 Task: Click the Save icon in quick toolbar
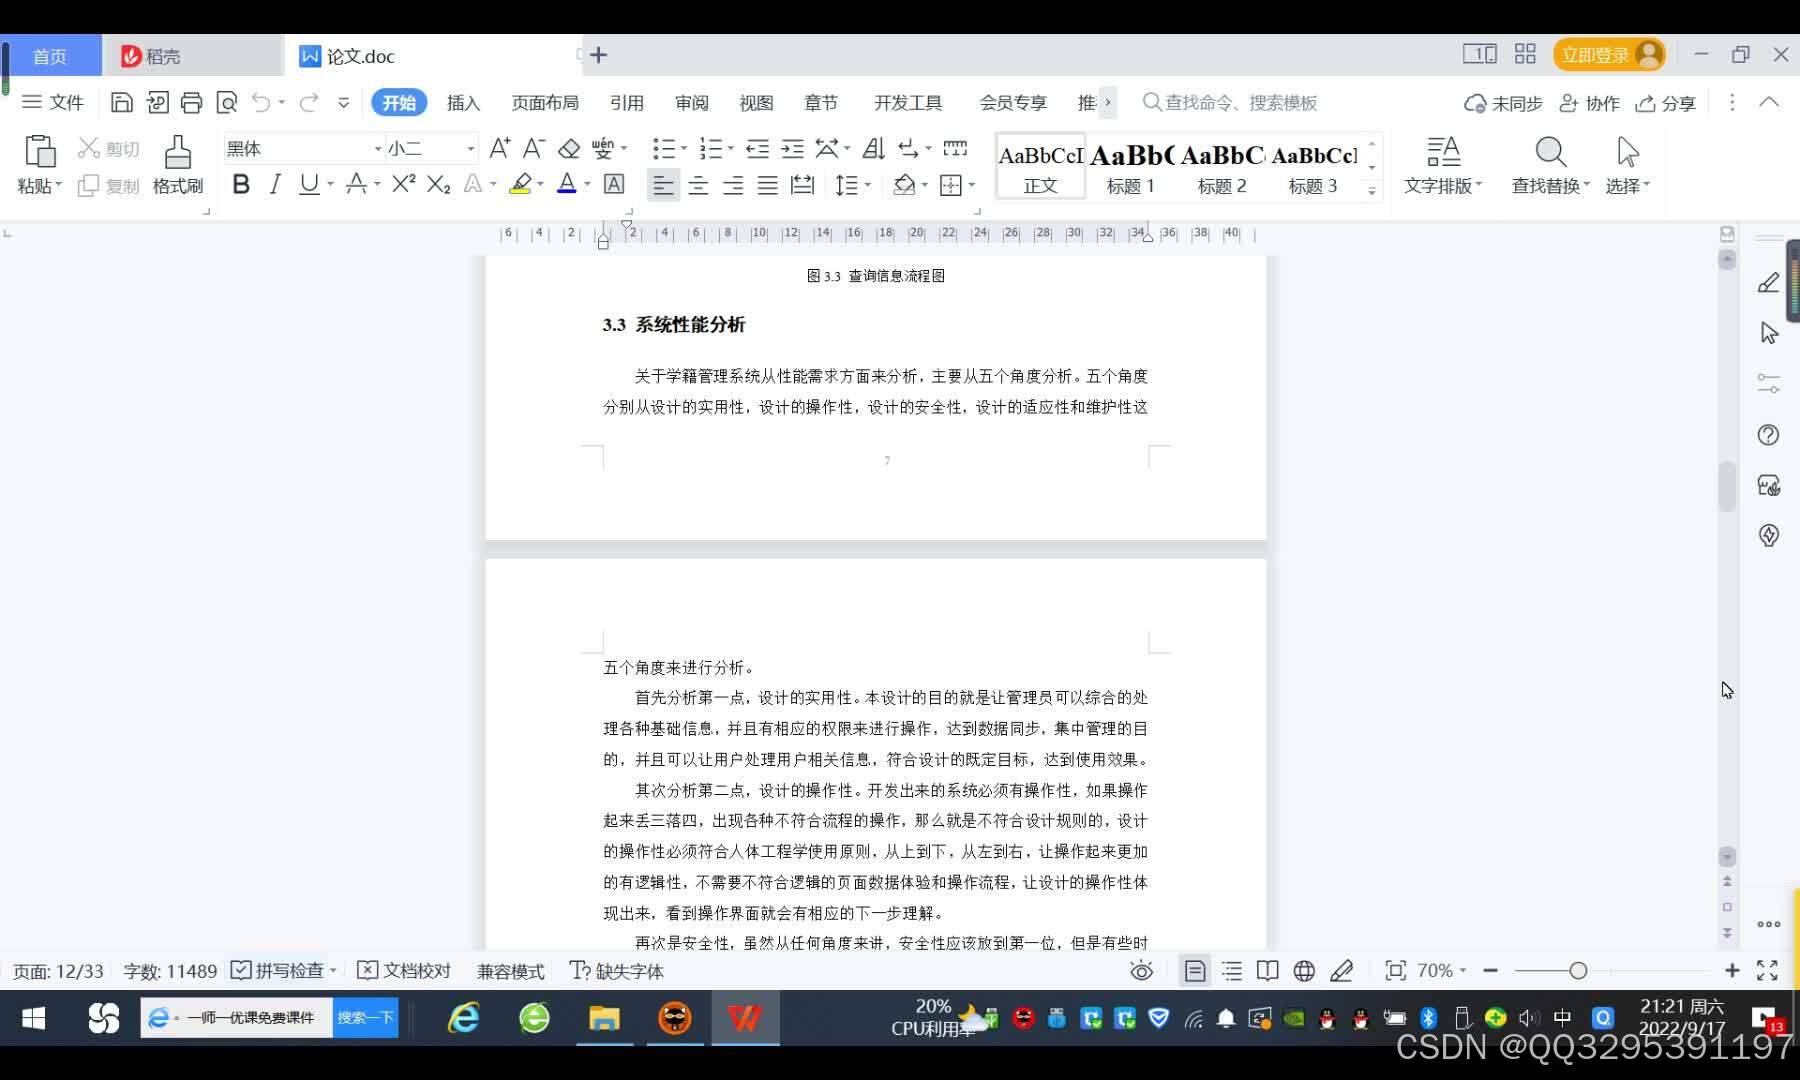[121, 102]
